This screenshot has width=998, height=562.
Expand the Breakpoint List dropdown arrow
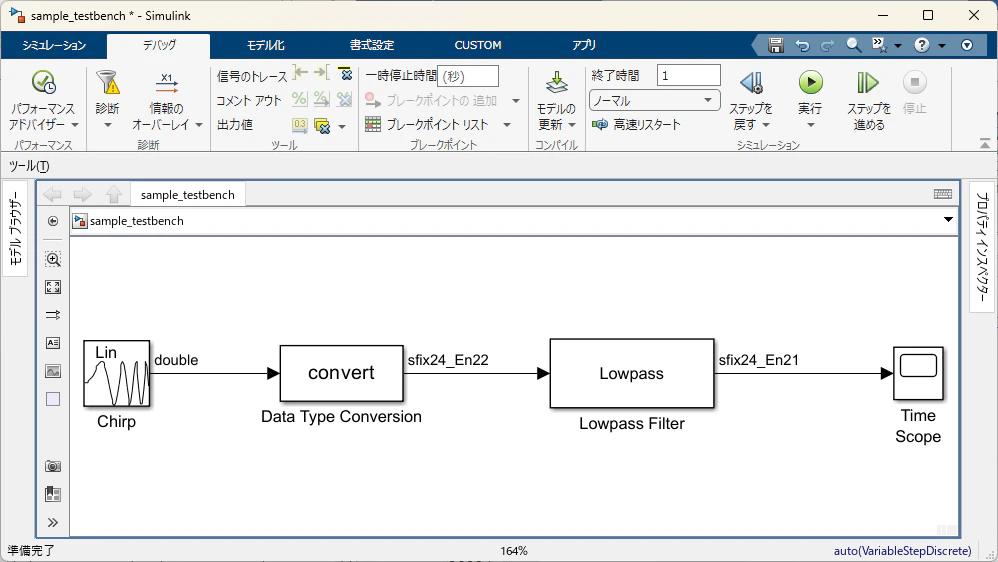tap(507, 125)
